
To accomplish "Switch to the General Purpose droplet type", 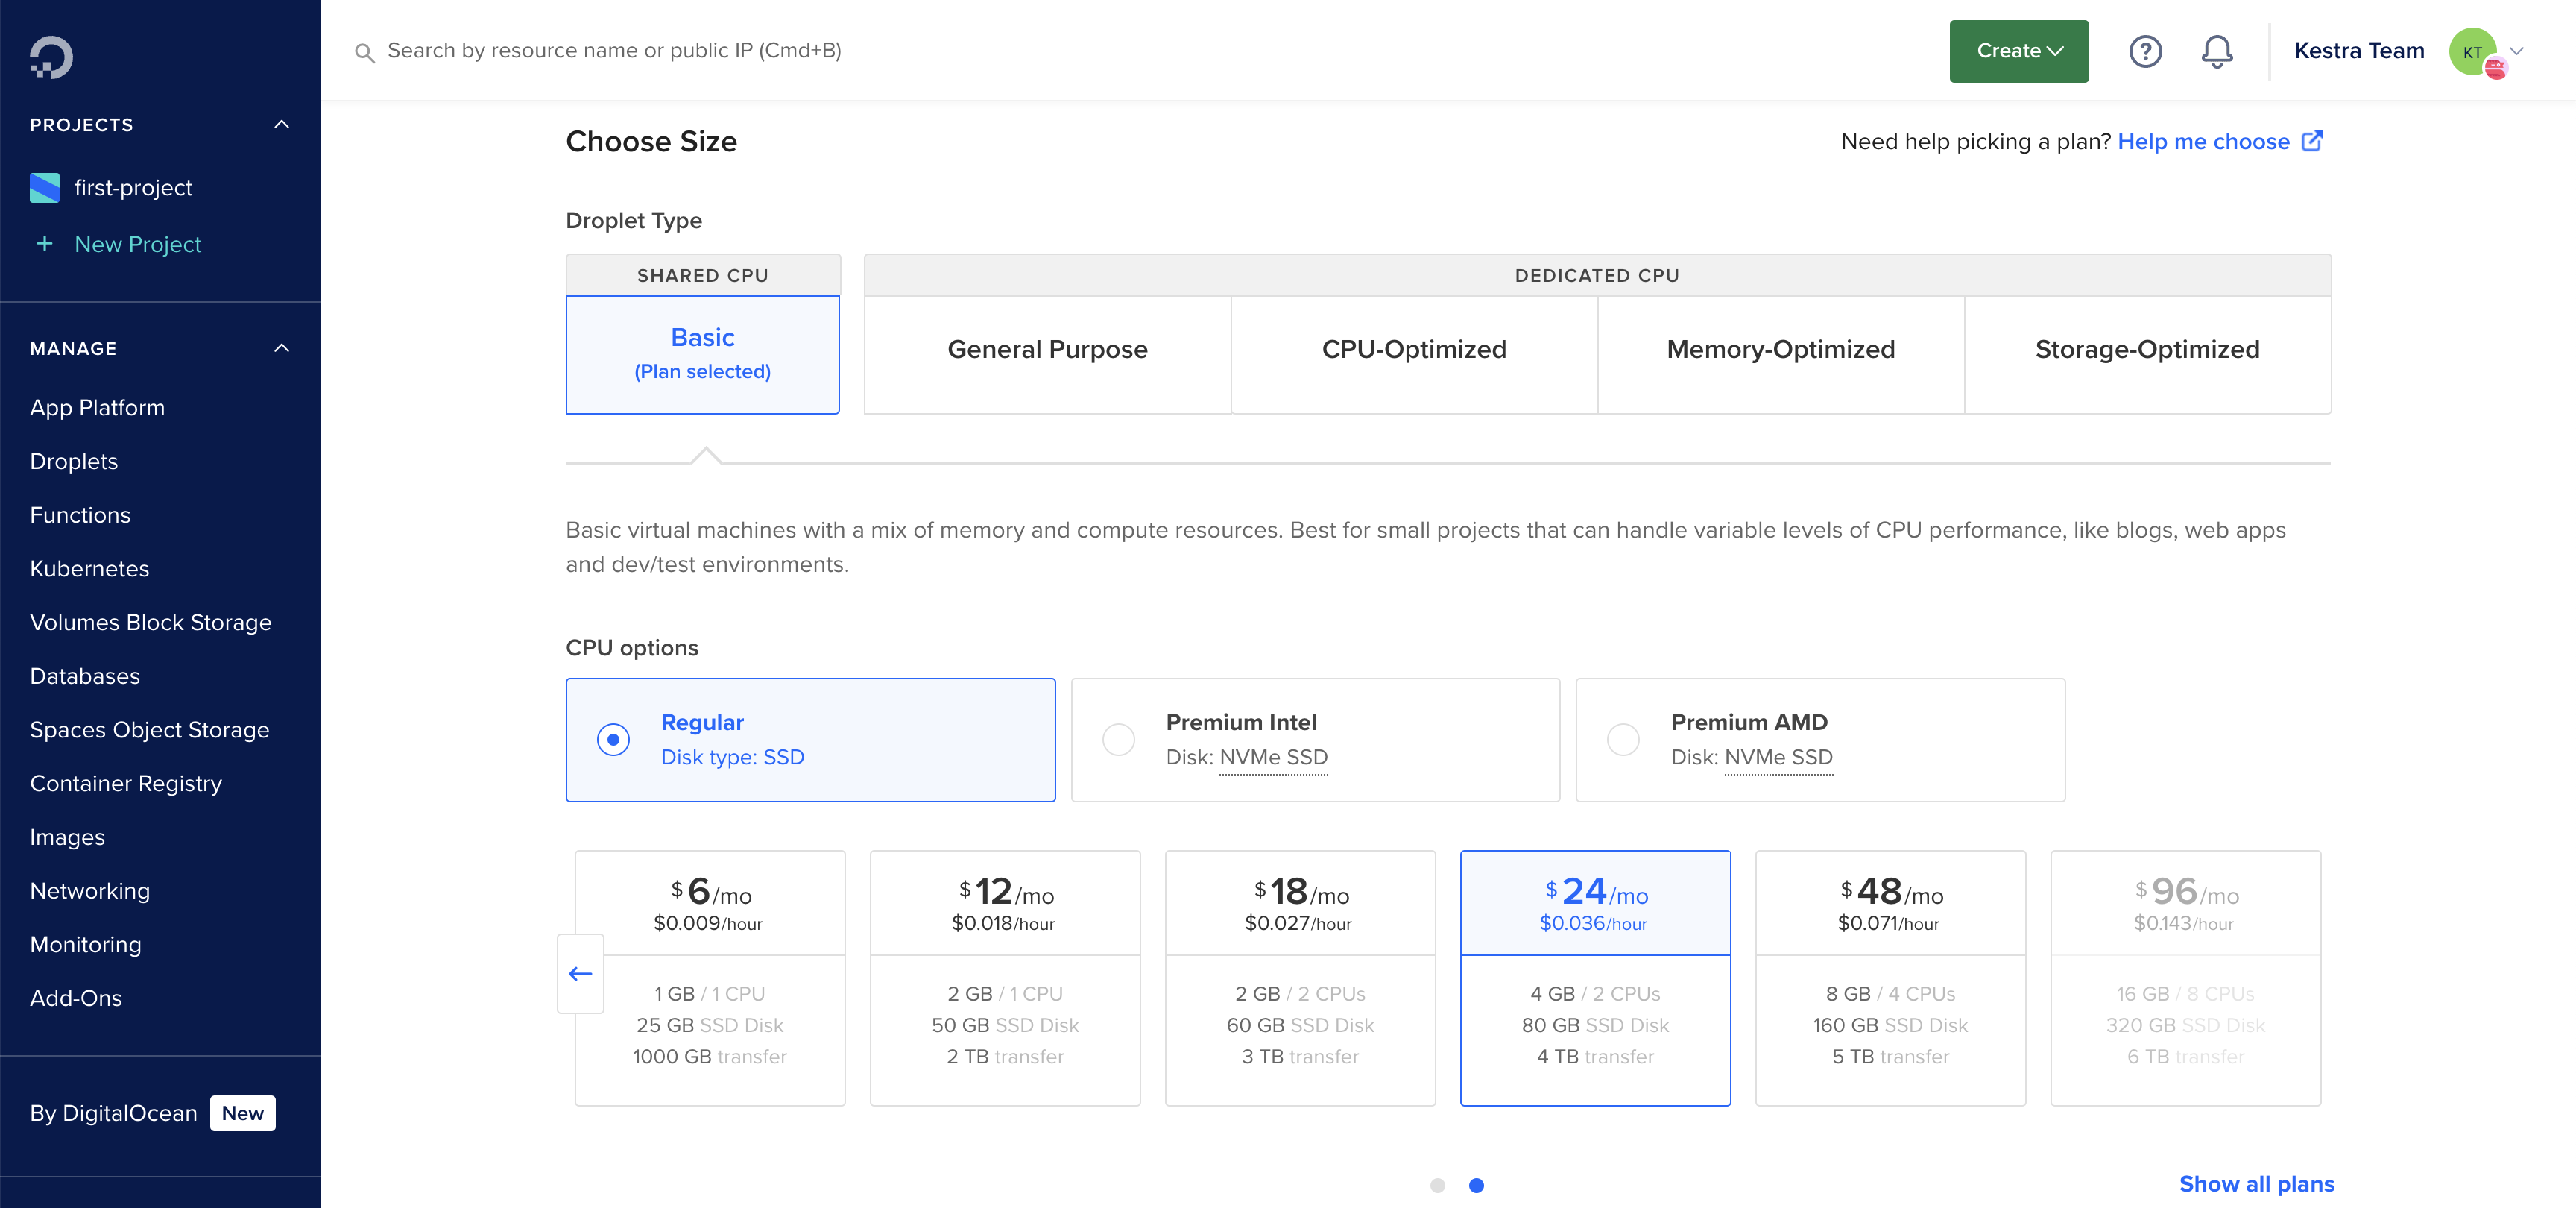I will pos(1047,350).
